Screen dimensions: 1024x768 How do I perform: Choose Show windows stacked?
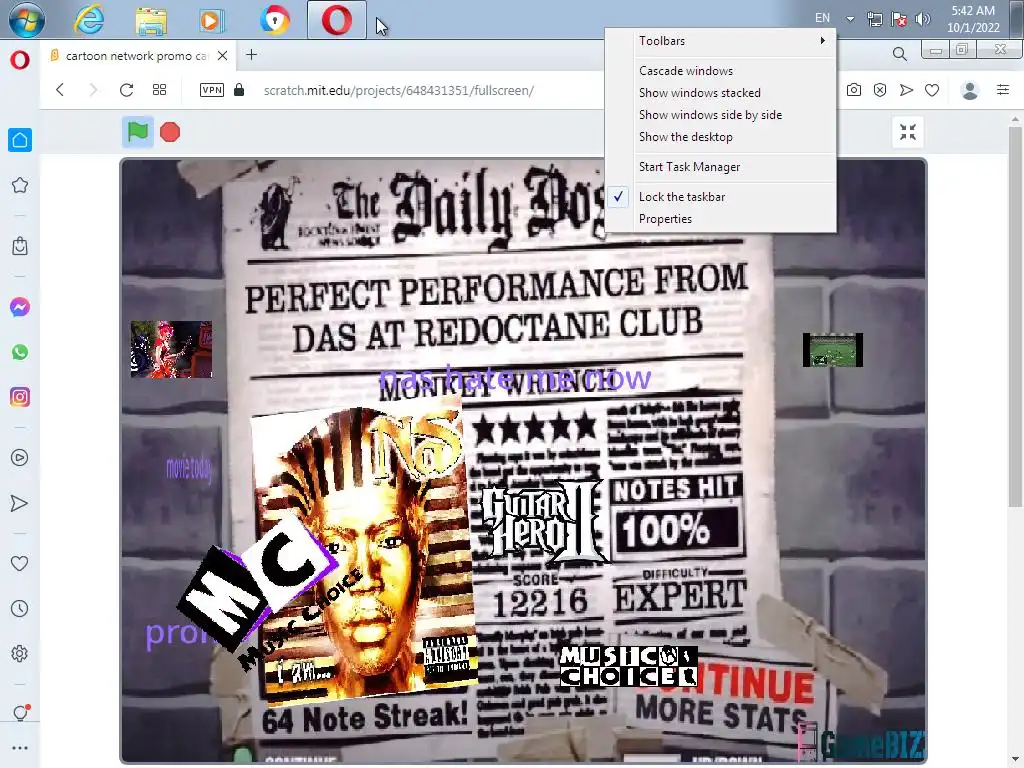point(720,93)
